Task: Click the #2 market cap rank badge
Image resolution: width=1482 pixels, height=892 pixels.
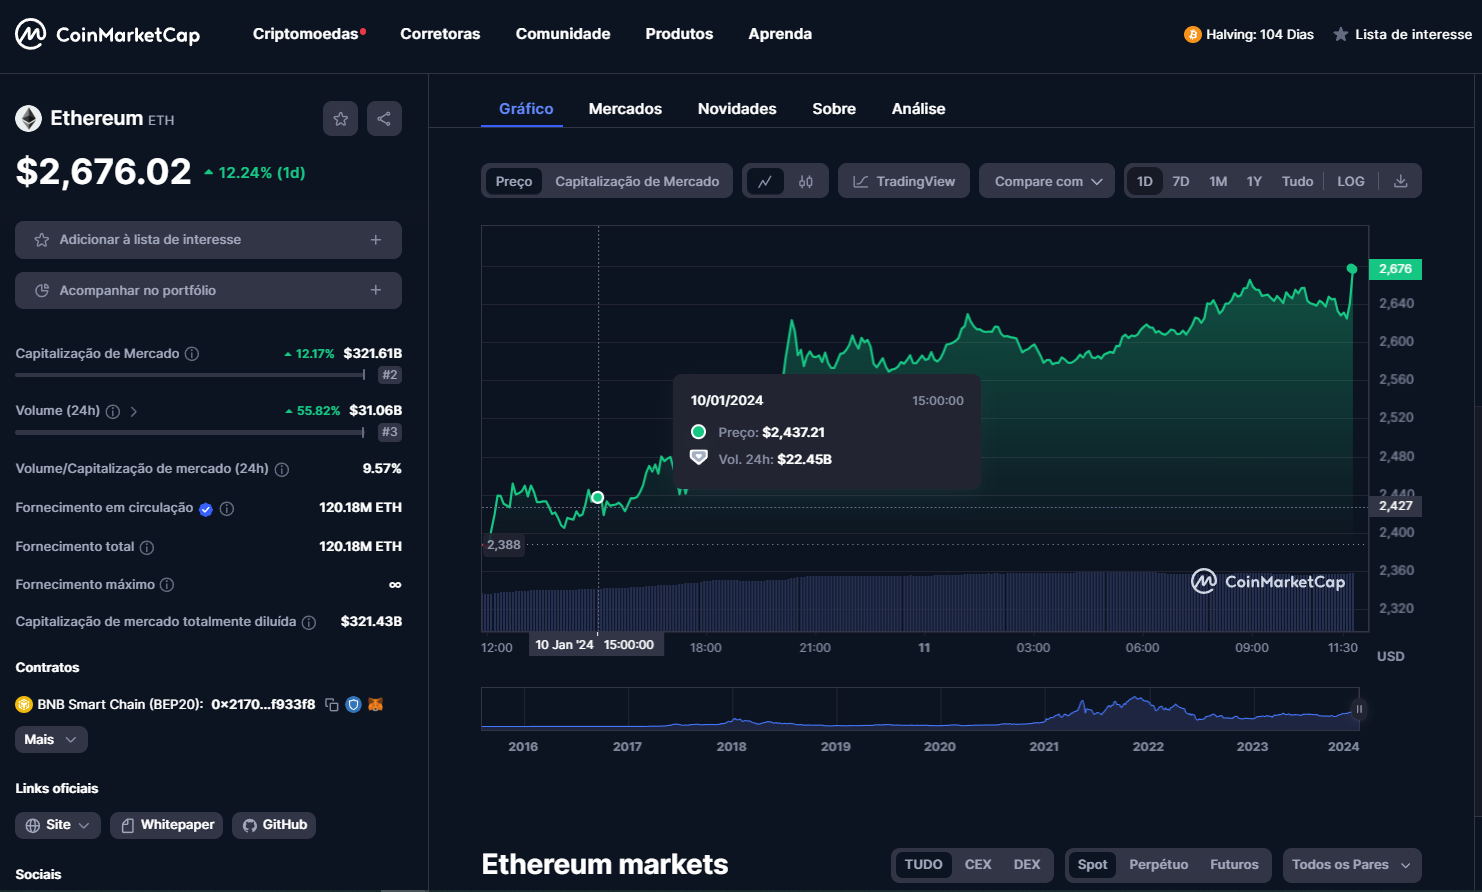Action: (390, 375)
